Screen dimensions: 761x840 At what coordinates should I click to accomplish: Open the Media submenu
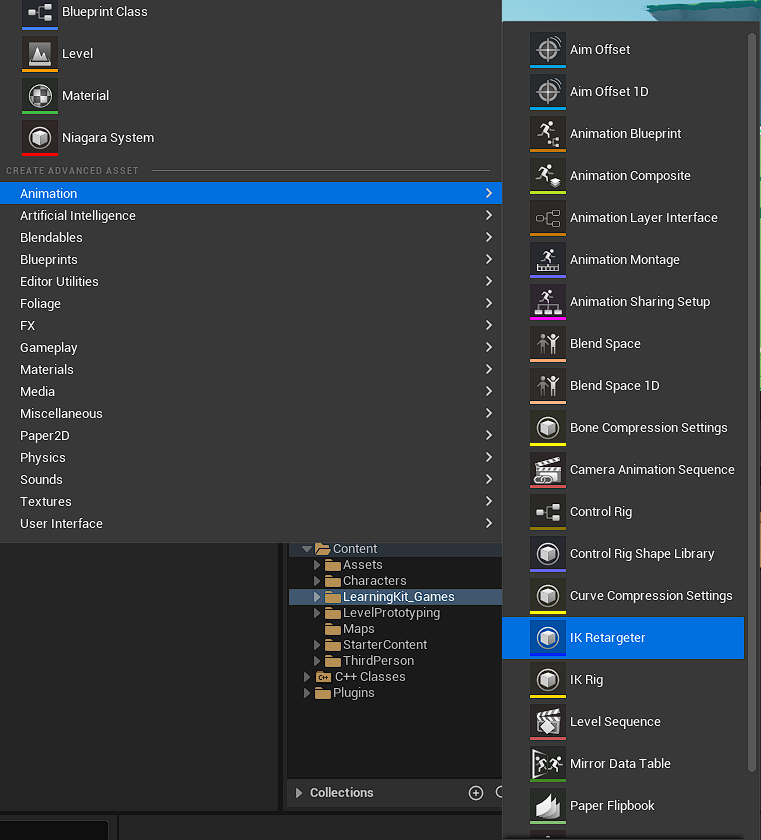(x=251, y=391)
